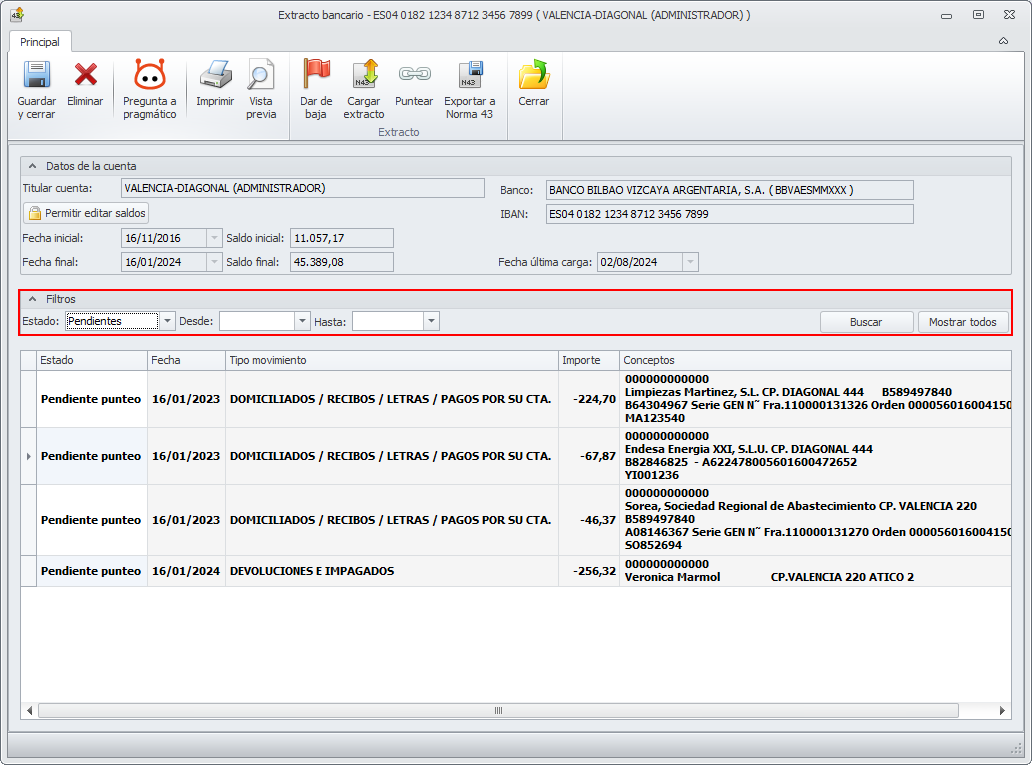The image size is (1032, 765).
Task: Open the Estado filter dropdown
Action: click(x=167, y=321)
